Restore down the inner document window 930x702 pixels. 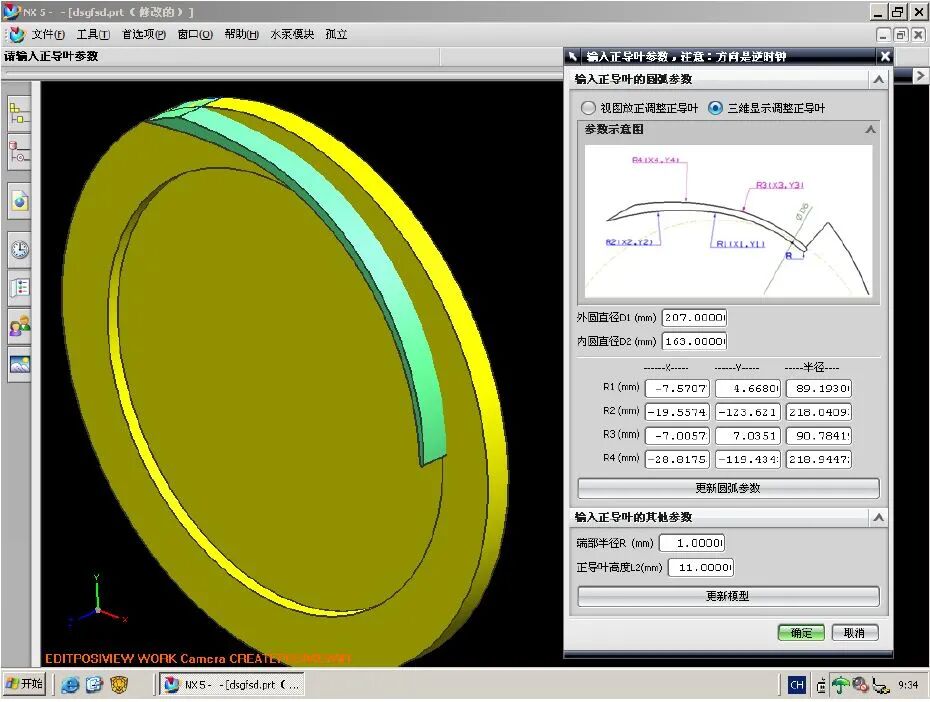(900, 35)
